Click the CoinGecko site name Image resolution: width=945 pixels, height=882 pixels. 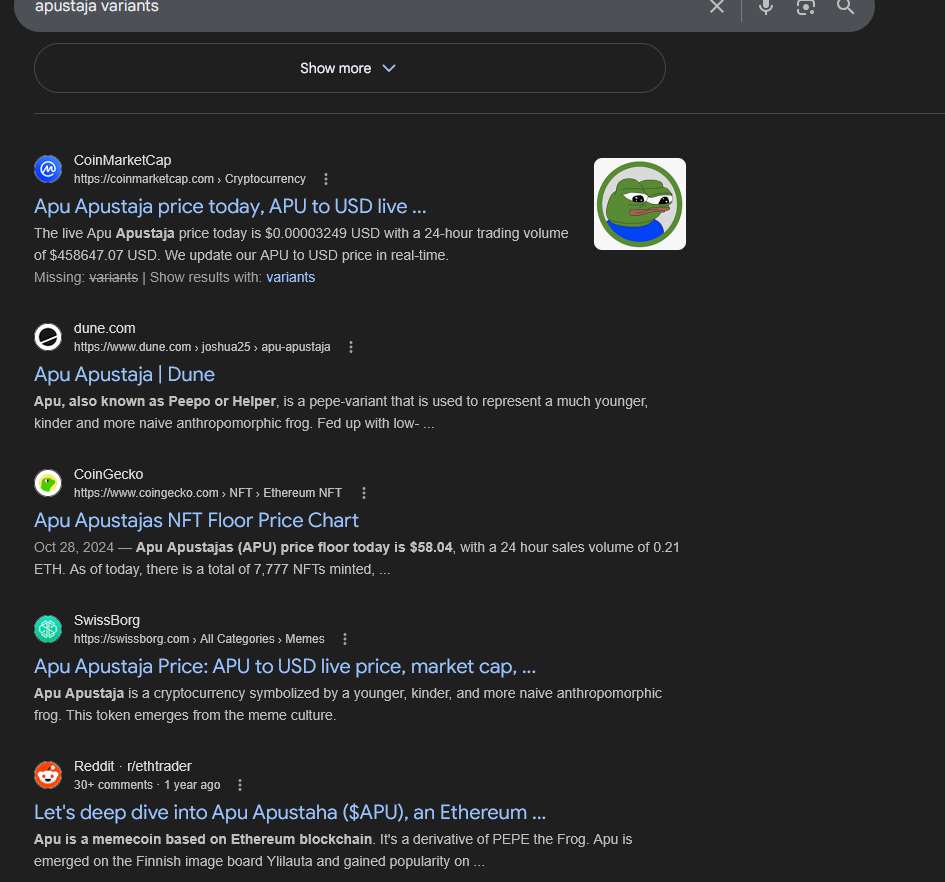point(108,474)
